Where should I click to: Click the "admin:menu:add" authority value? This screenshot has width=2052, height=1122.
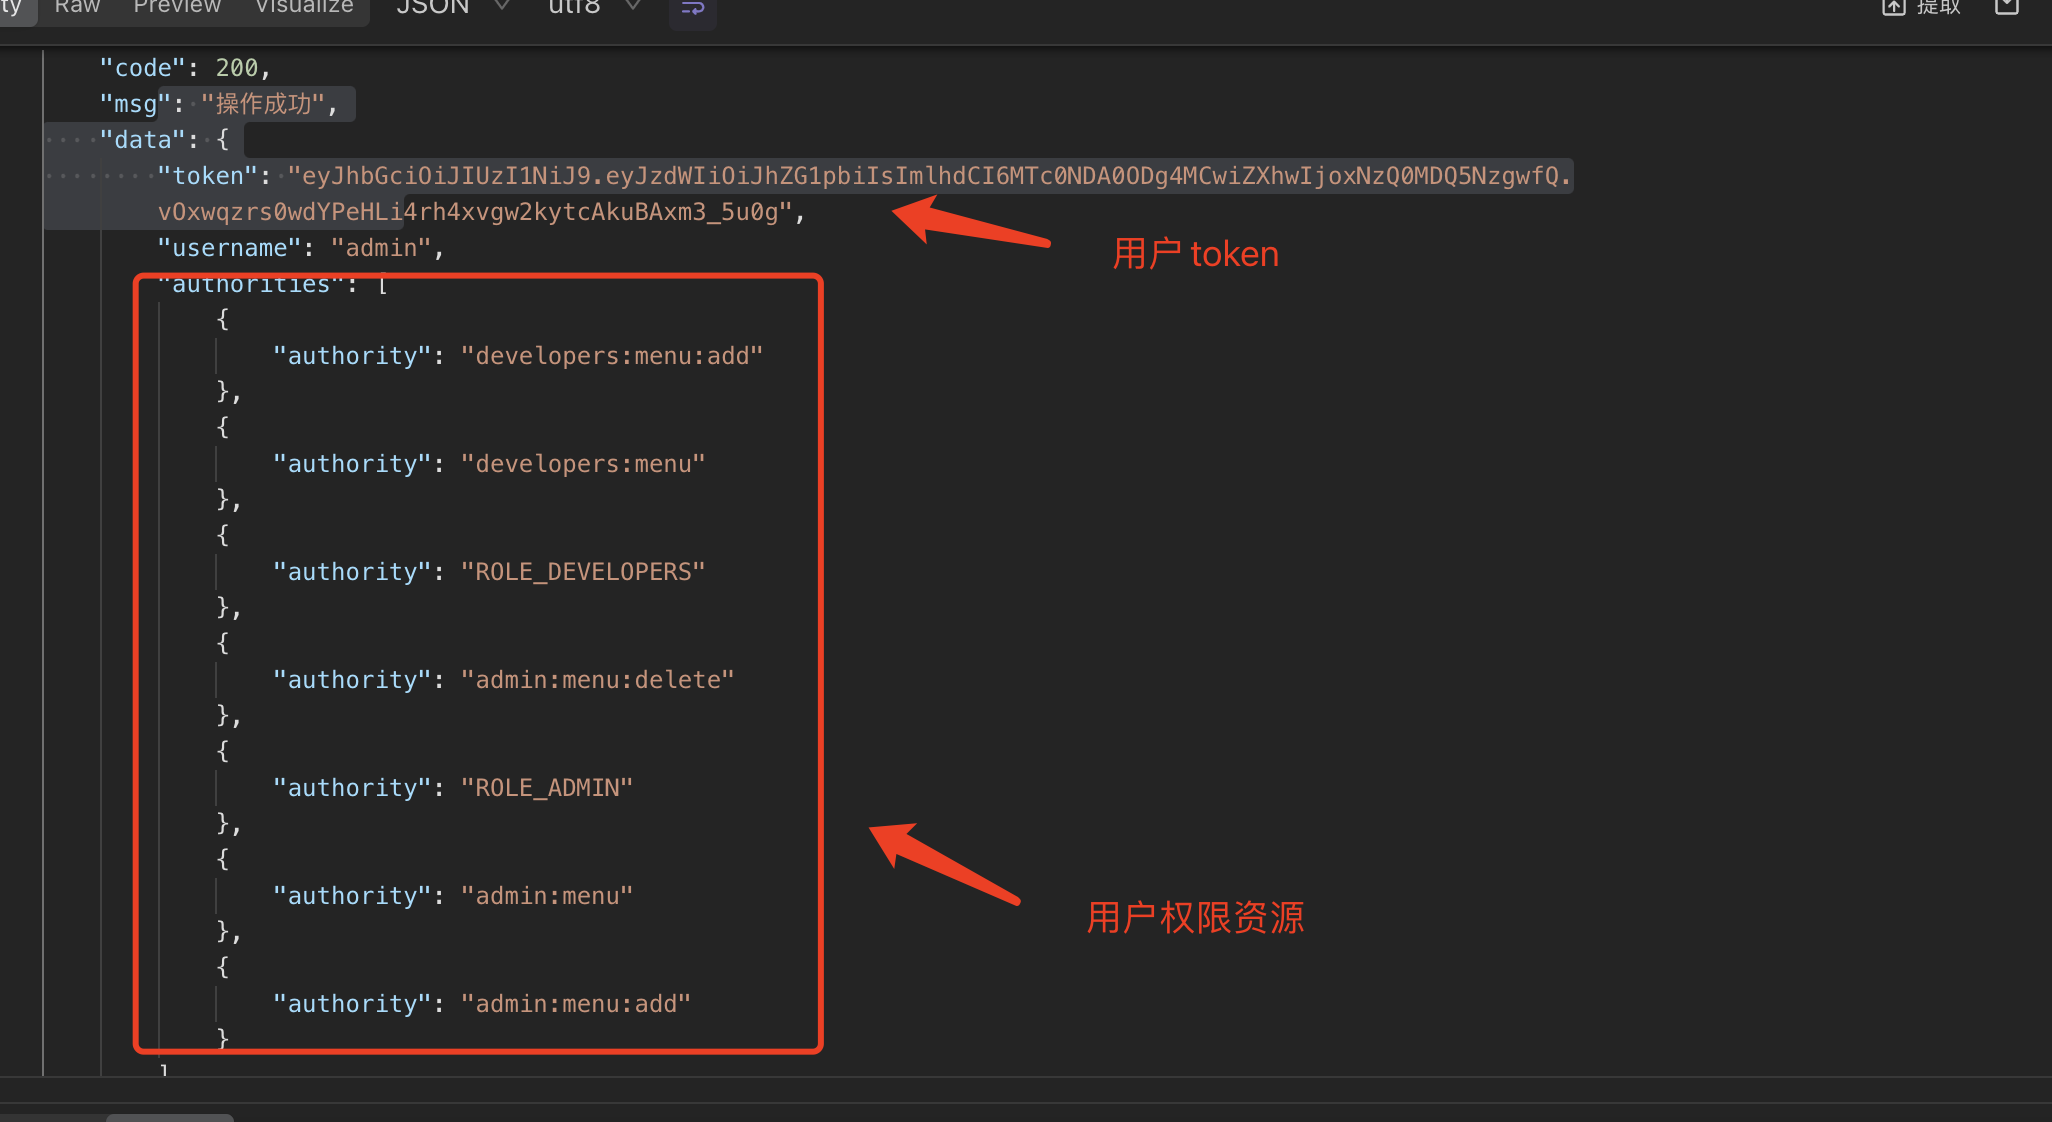(x=575, y=1004)
